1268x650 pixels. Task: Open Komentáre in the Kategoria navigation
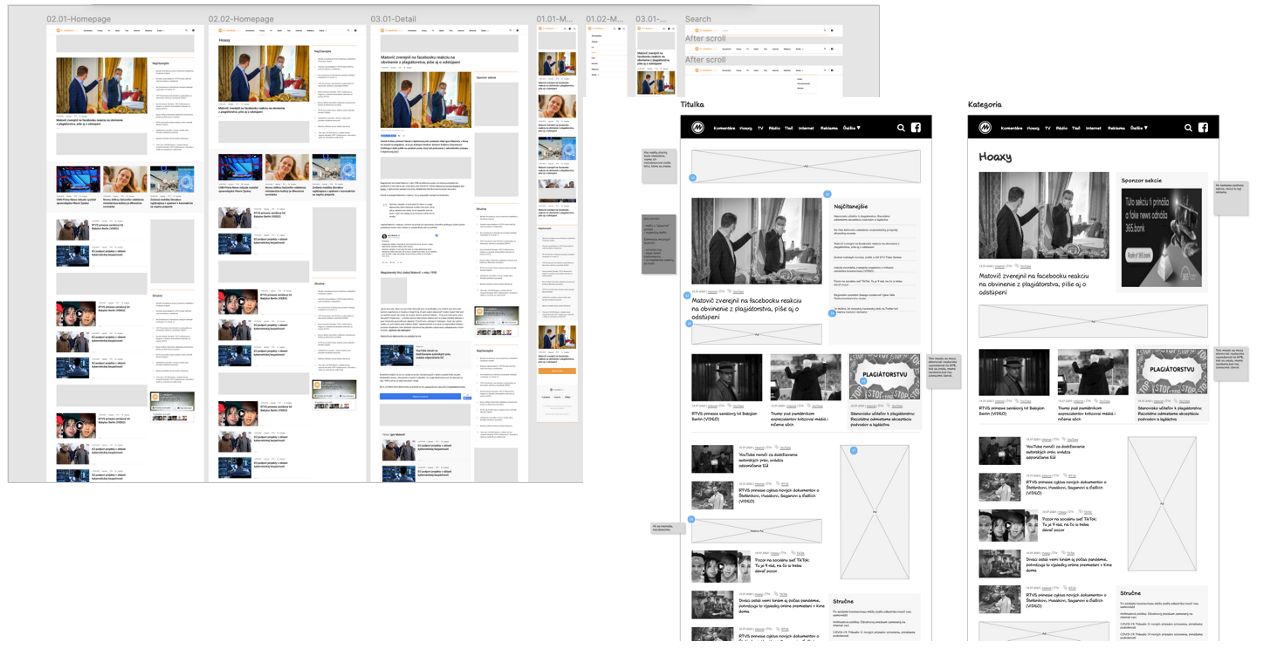(x=1012, y=128)
